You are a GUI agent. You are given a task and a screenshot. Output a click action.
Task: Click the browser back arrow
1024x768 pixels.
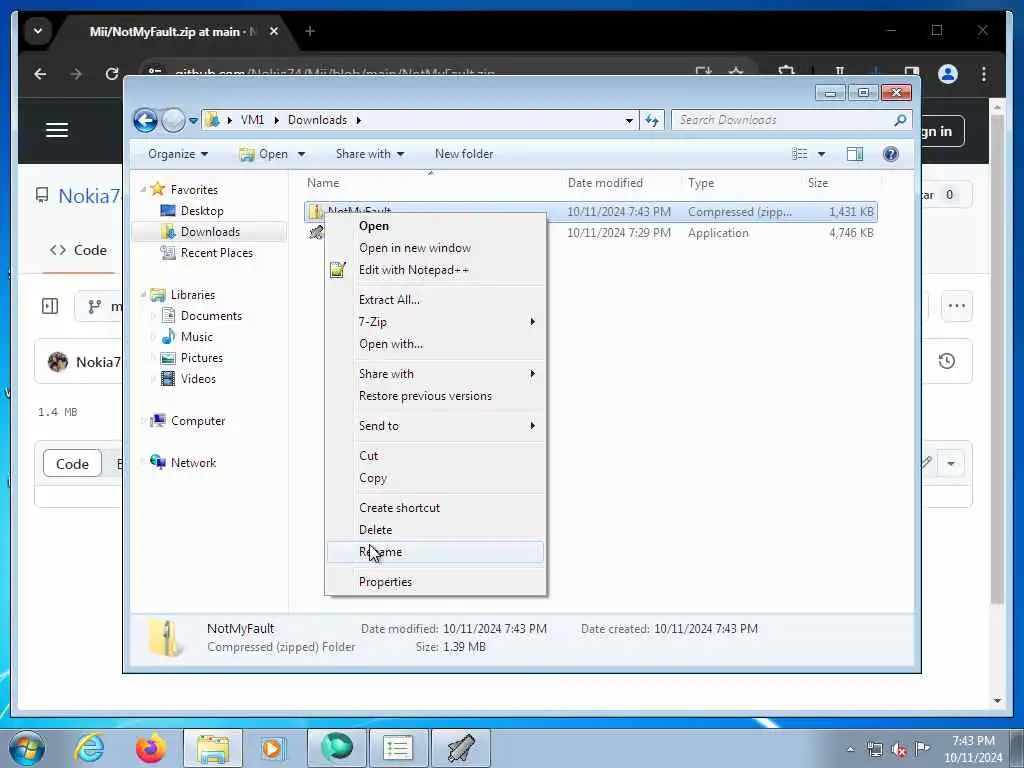point(40,74)
